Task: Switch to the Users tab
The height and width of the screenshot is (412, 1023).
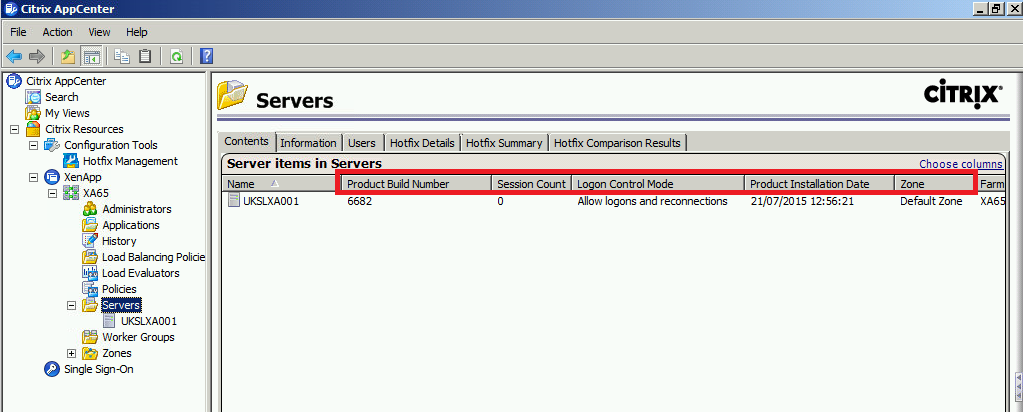Action: point(361,143)
